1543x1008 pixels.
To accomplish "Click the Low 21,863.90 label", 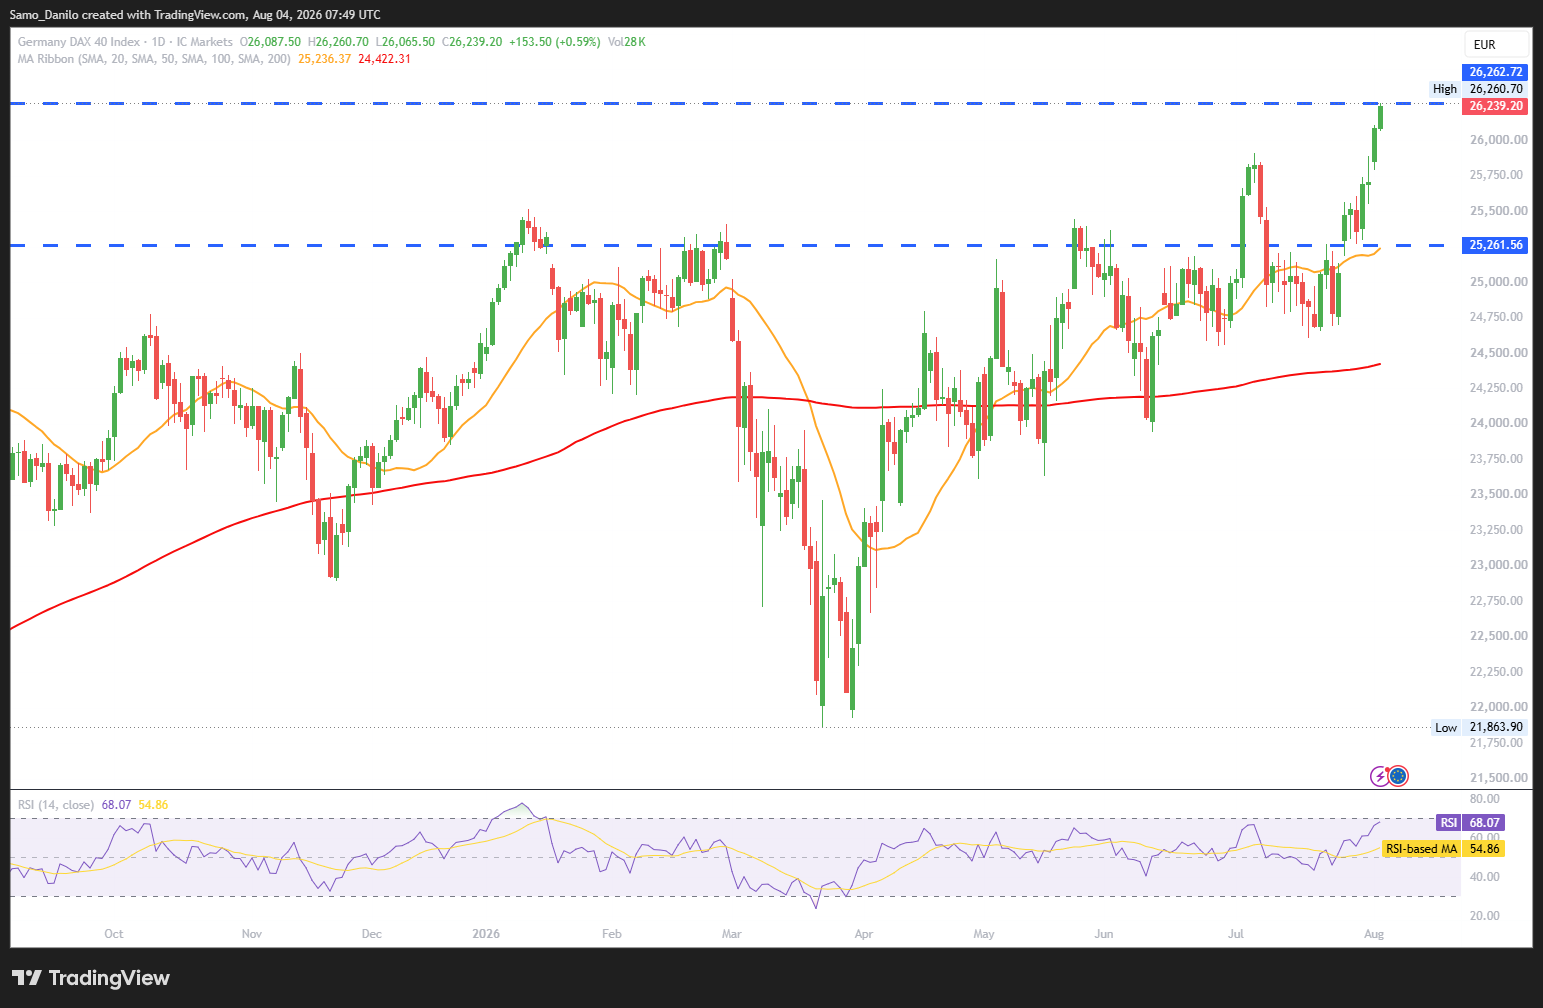I will (x=1479, y=728).
